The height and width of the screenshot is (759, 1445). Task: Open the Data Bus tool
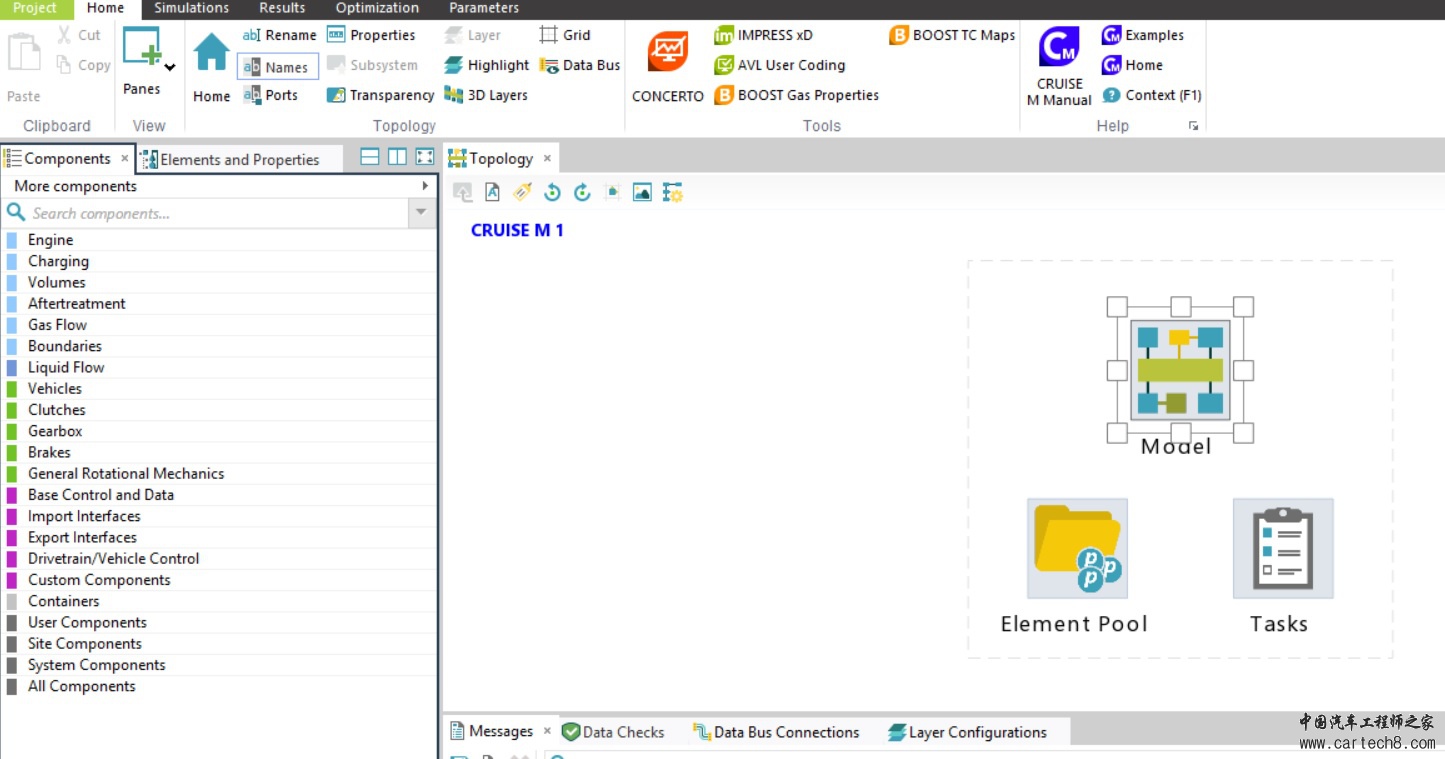click(x=580, y=65)
